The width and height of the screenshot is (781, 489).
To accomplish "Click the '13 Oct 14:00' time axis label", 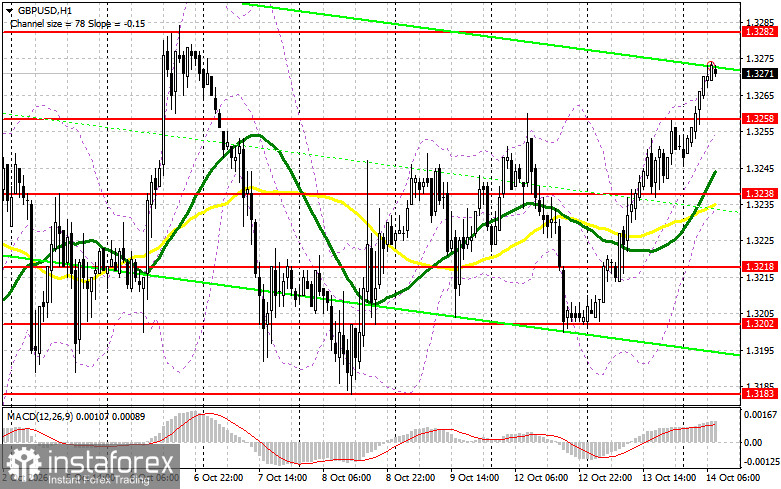I will [x=669, y=478].
